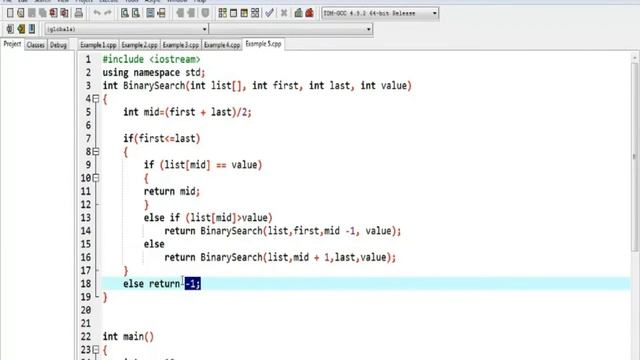Collapse the main body at line 23
The width and height of the screenshot is (640, 360).
pos(96,349)
